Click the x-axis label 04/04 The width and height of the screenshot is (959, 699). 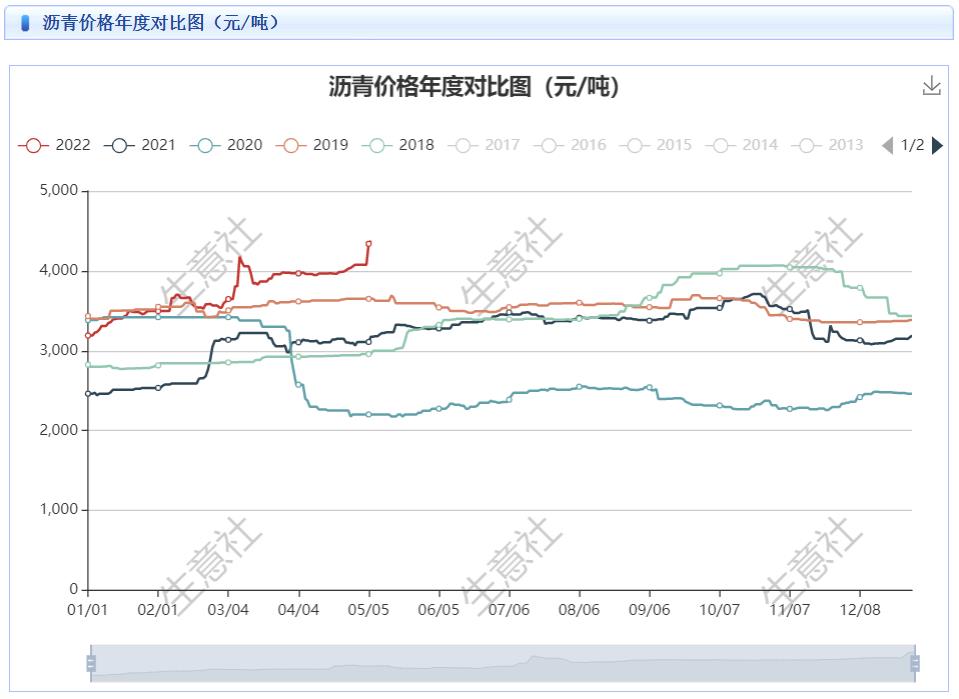(x=298, y=610)
